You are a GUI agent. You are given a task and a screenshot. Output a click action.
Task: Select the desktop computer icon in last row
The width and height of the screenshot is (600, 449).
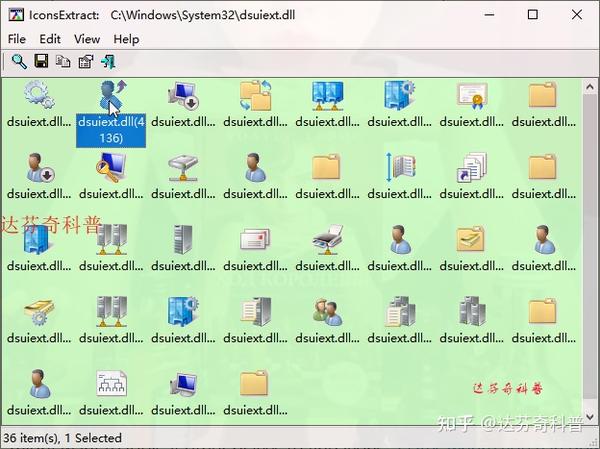tap(183, 384)
